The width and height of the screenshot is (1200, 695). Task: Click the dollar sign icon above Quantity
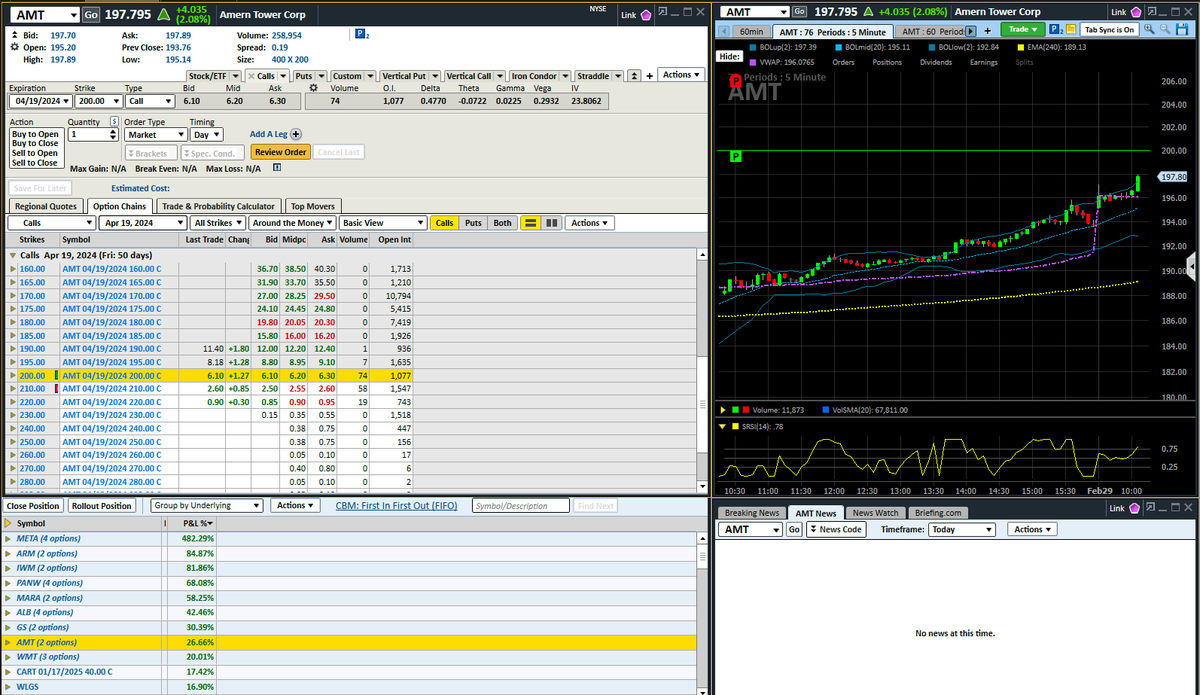tap(114, 121)
